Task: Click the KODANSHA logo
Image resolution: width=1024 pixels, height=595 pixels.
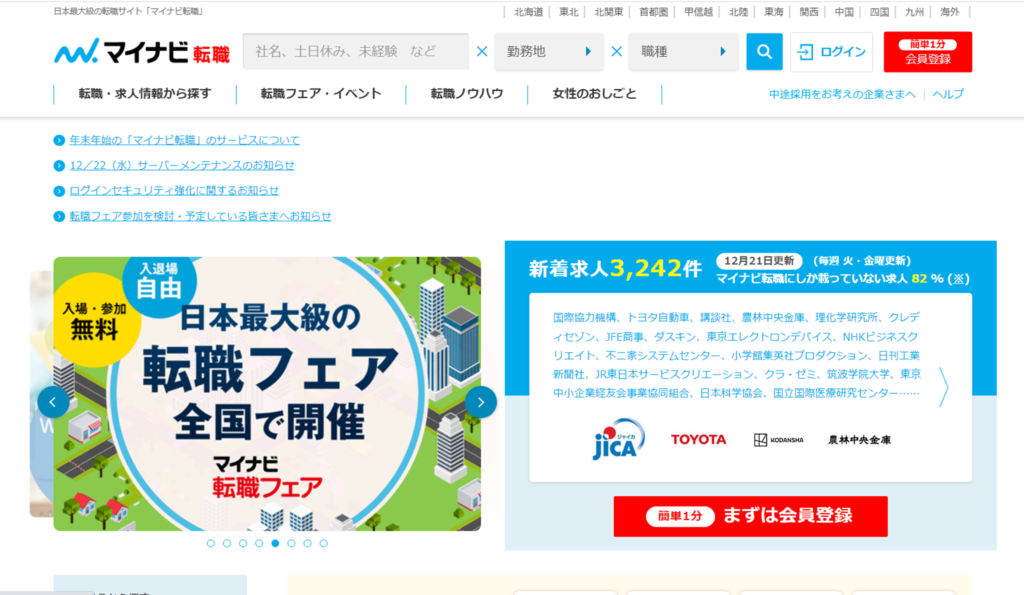Action: [x=778, y=440]
